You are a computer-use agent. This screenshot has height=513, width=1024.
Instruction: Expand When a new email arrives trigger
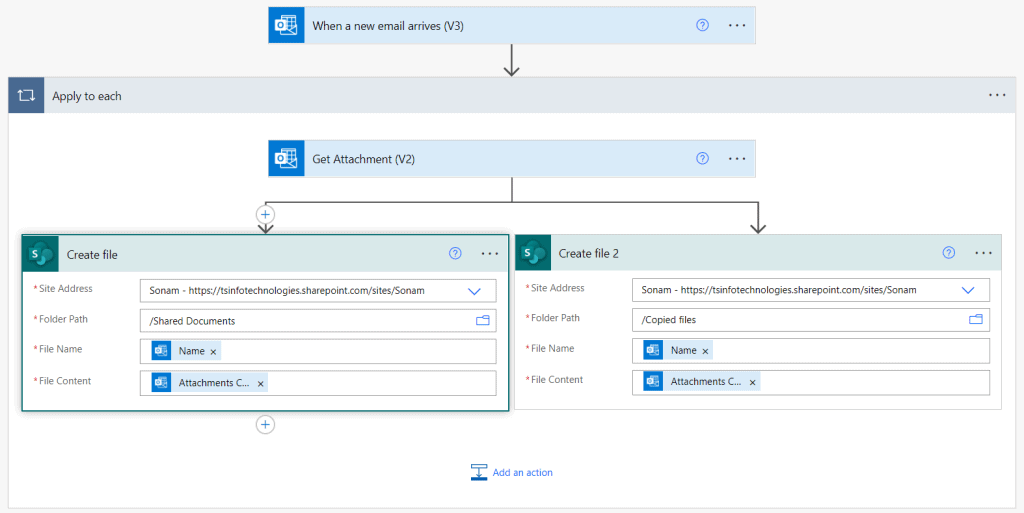point(512,25)
